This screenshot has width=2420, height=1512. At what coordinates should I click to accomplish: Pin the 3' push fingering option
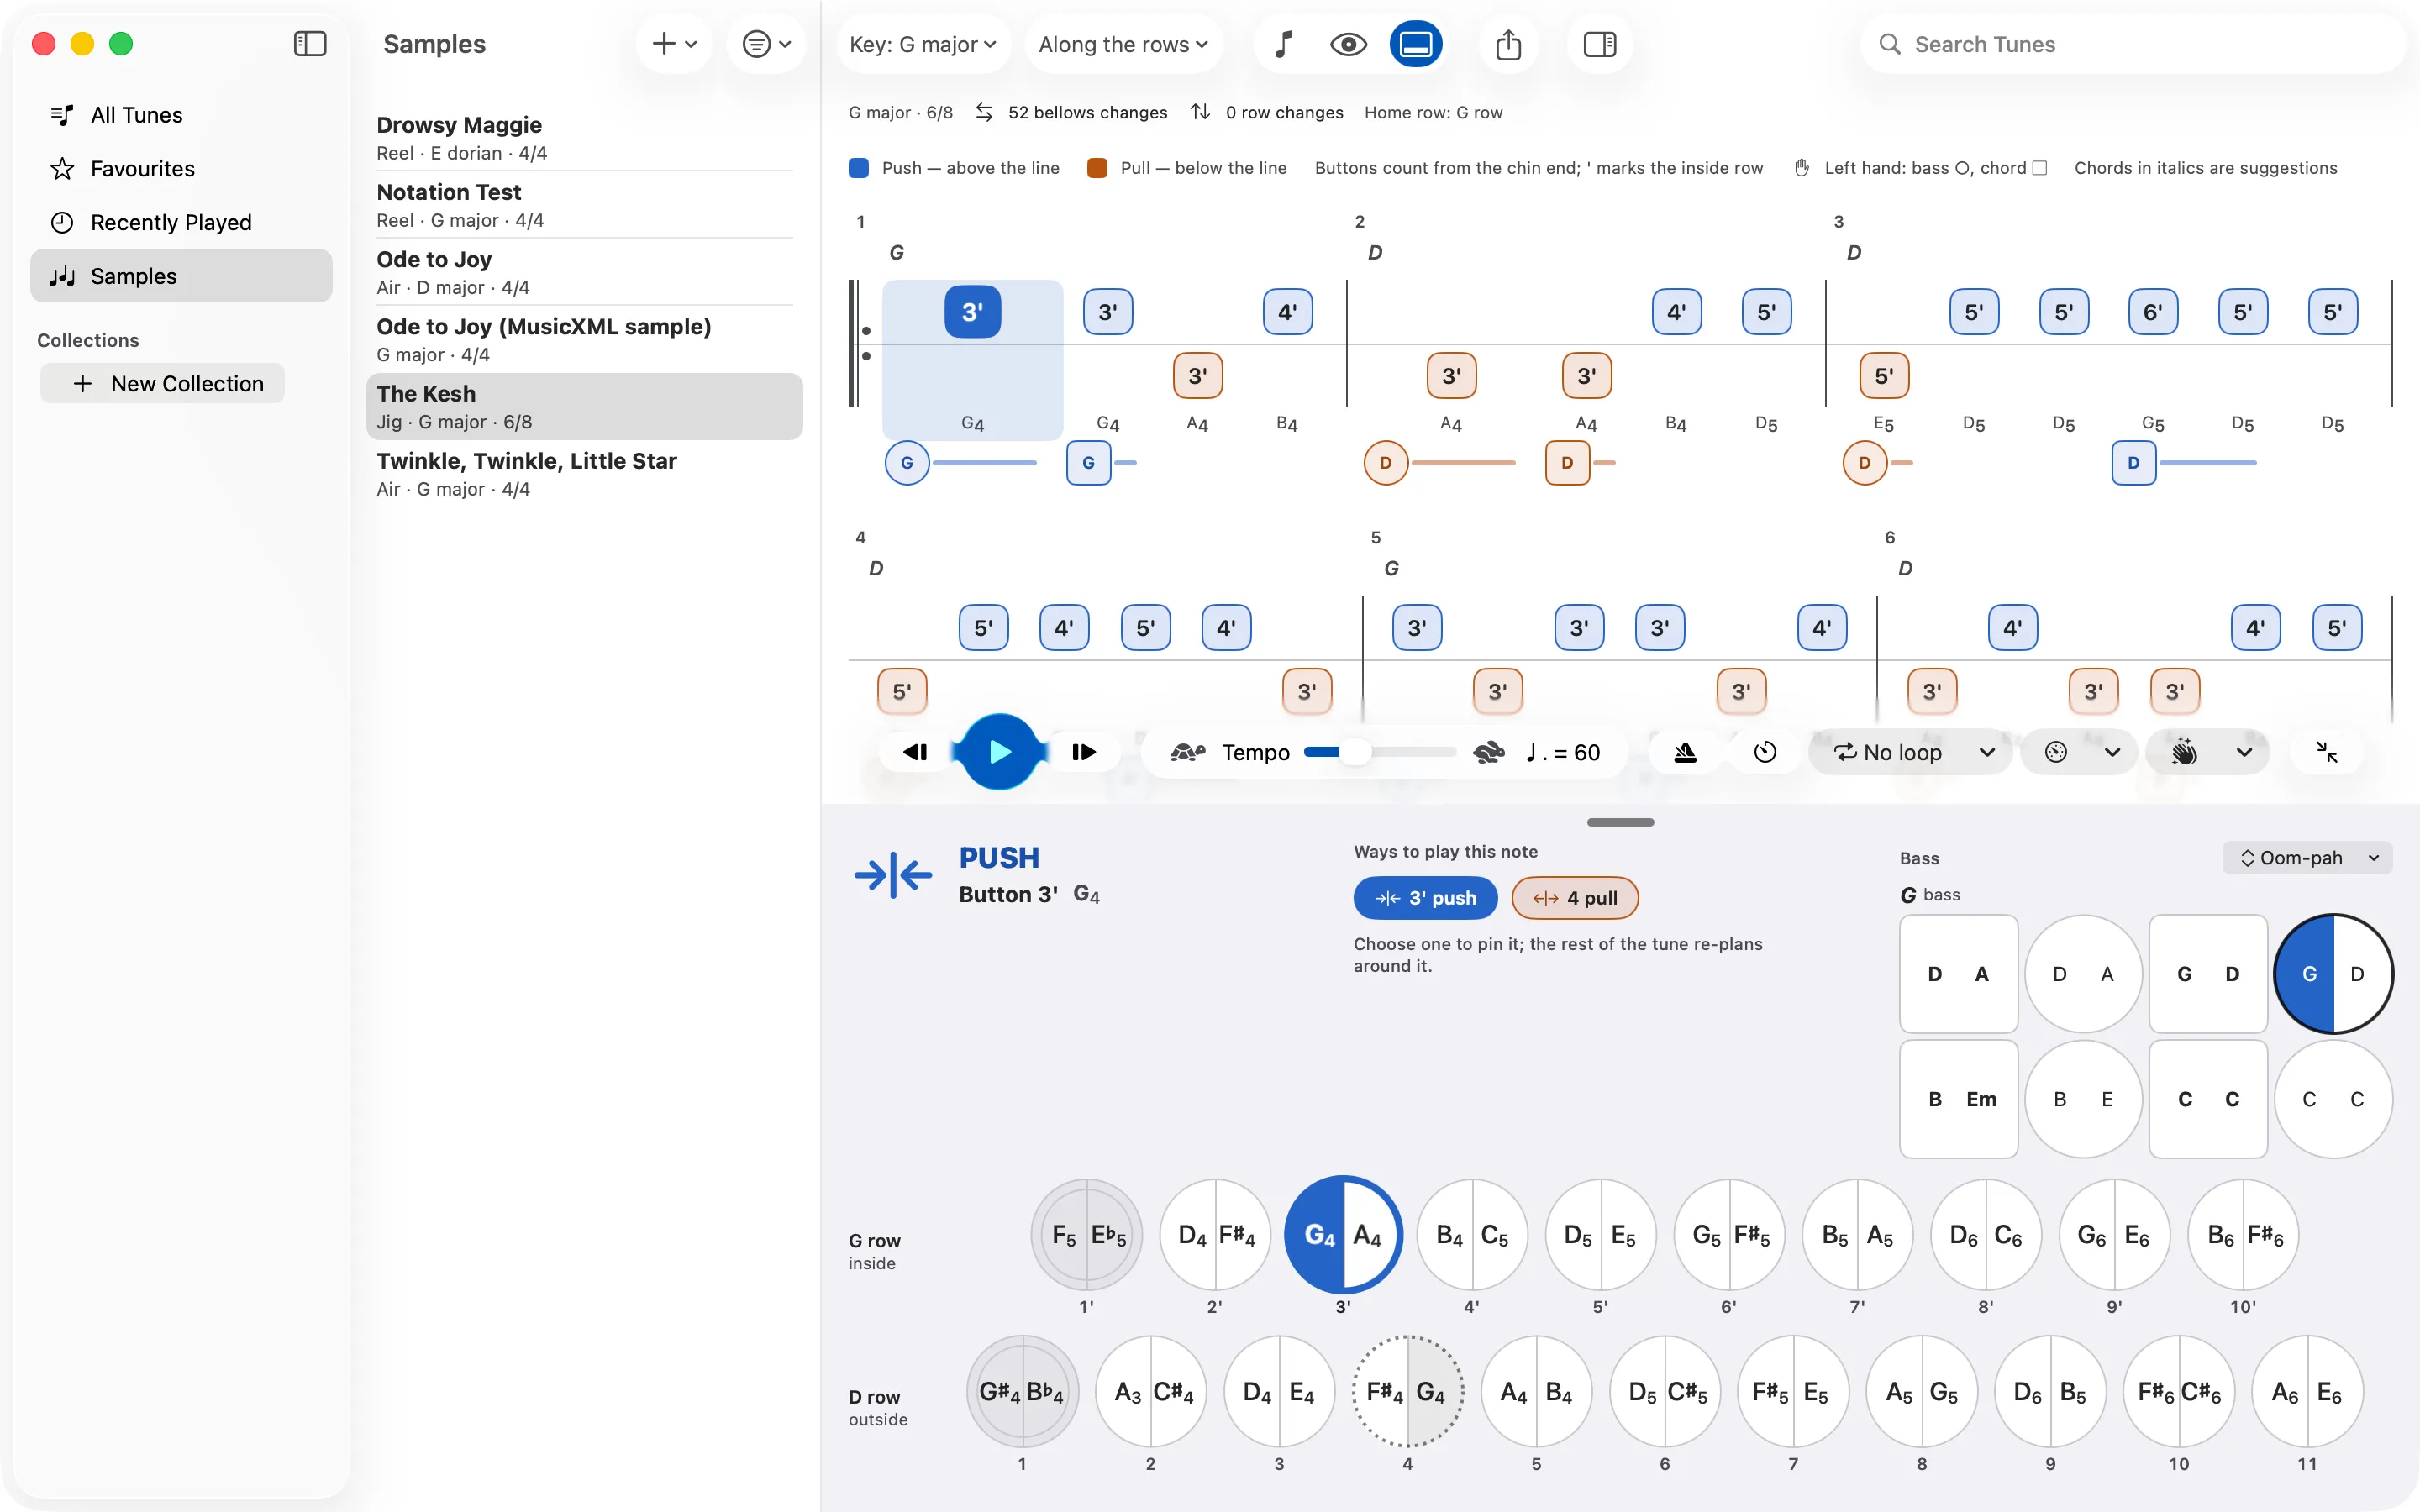coord(1425,898)
